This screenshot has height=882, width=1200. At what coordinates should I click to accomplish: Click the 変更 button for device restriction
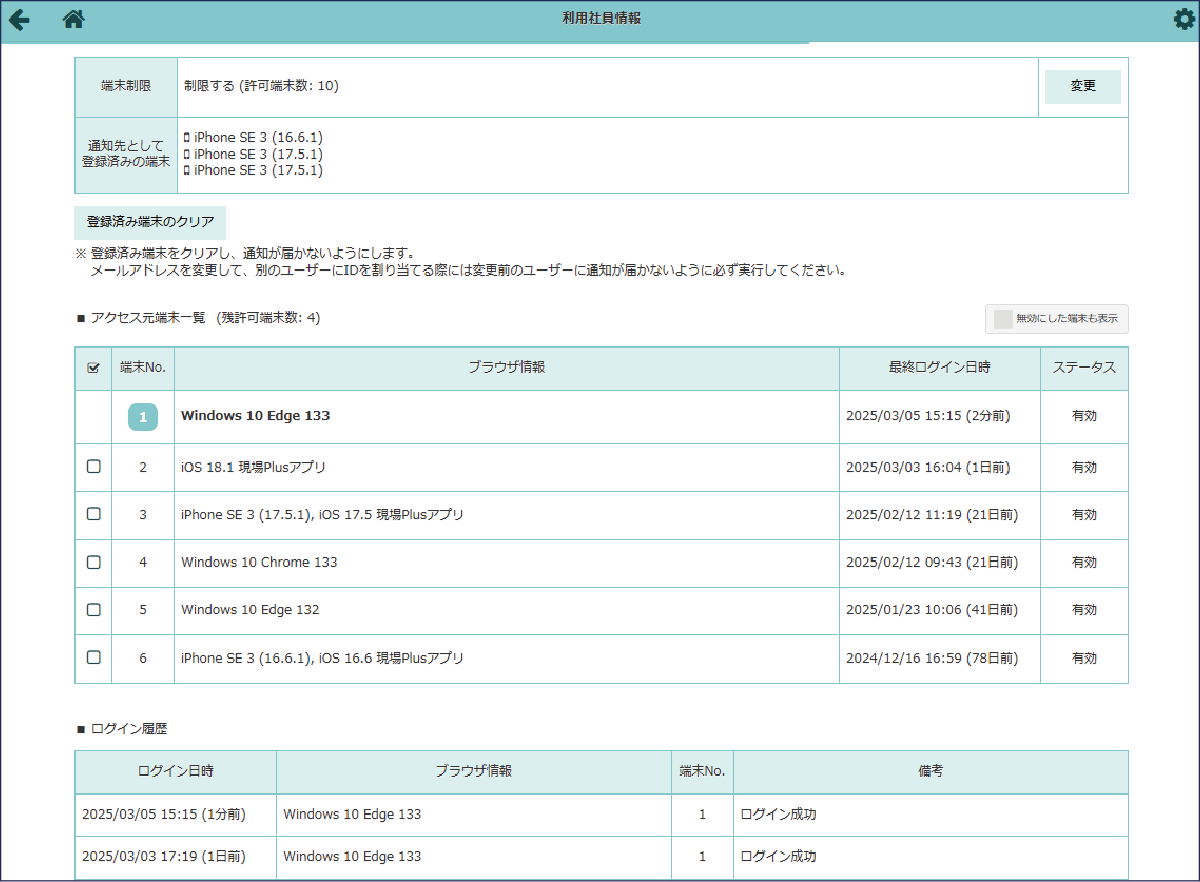coord(1083,86)
